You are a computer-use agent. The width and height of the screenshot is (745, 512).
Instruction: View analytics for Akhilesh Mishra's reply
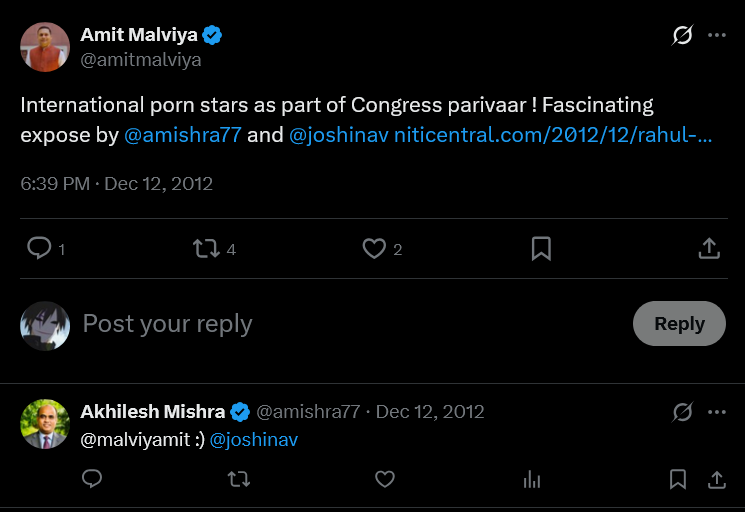[x=532, y=479]
